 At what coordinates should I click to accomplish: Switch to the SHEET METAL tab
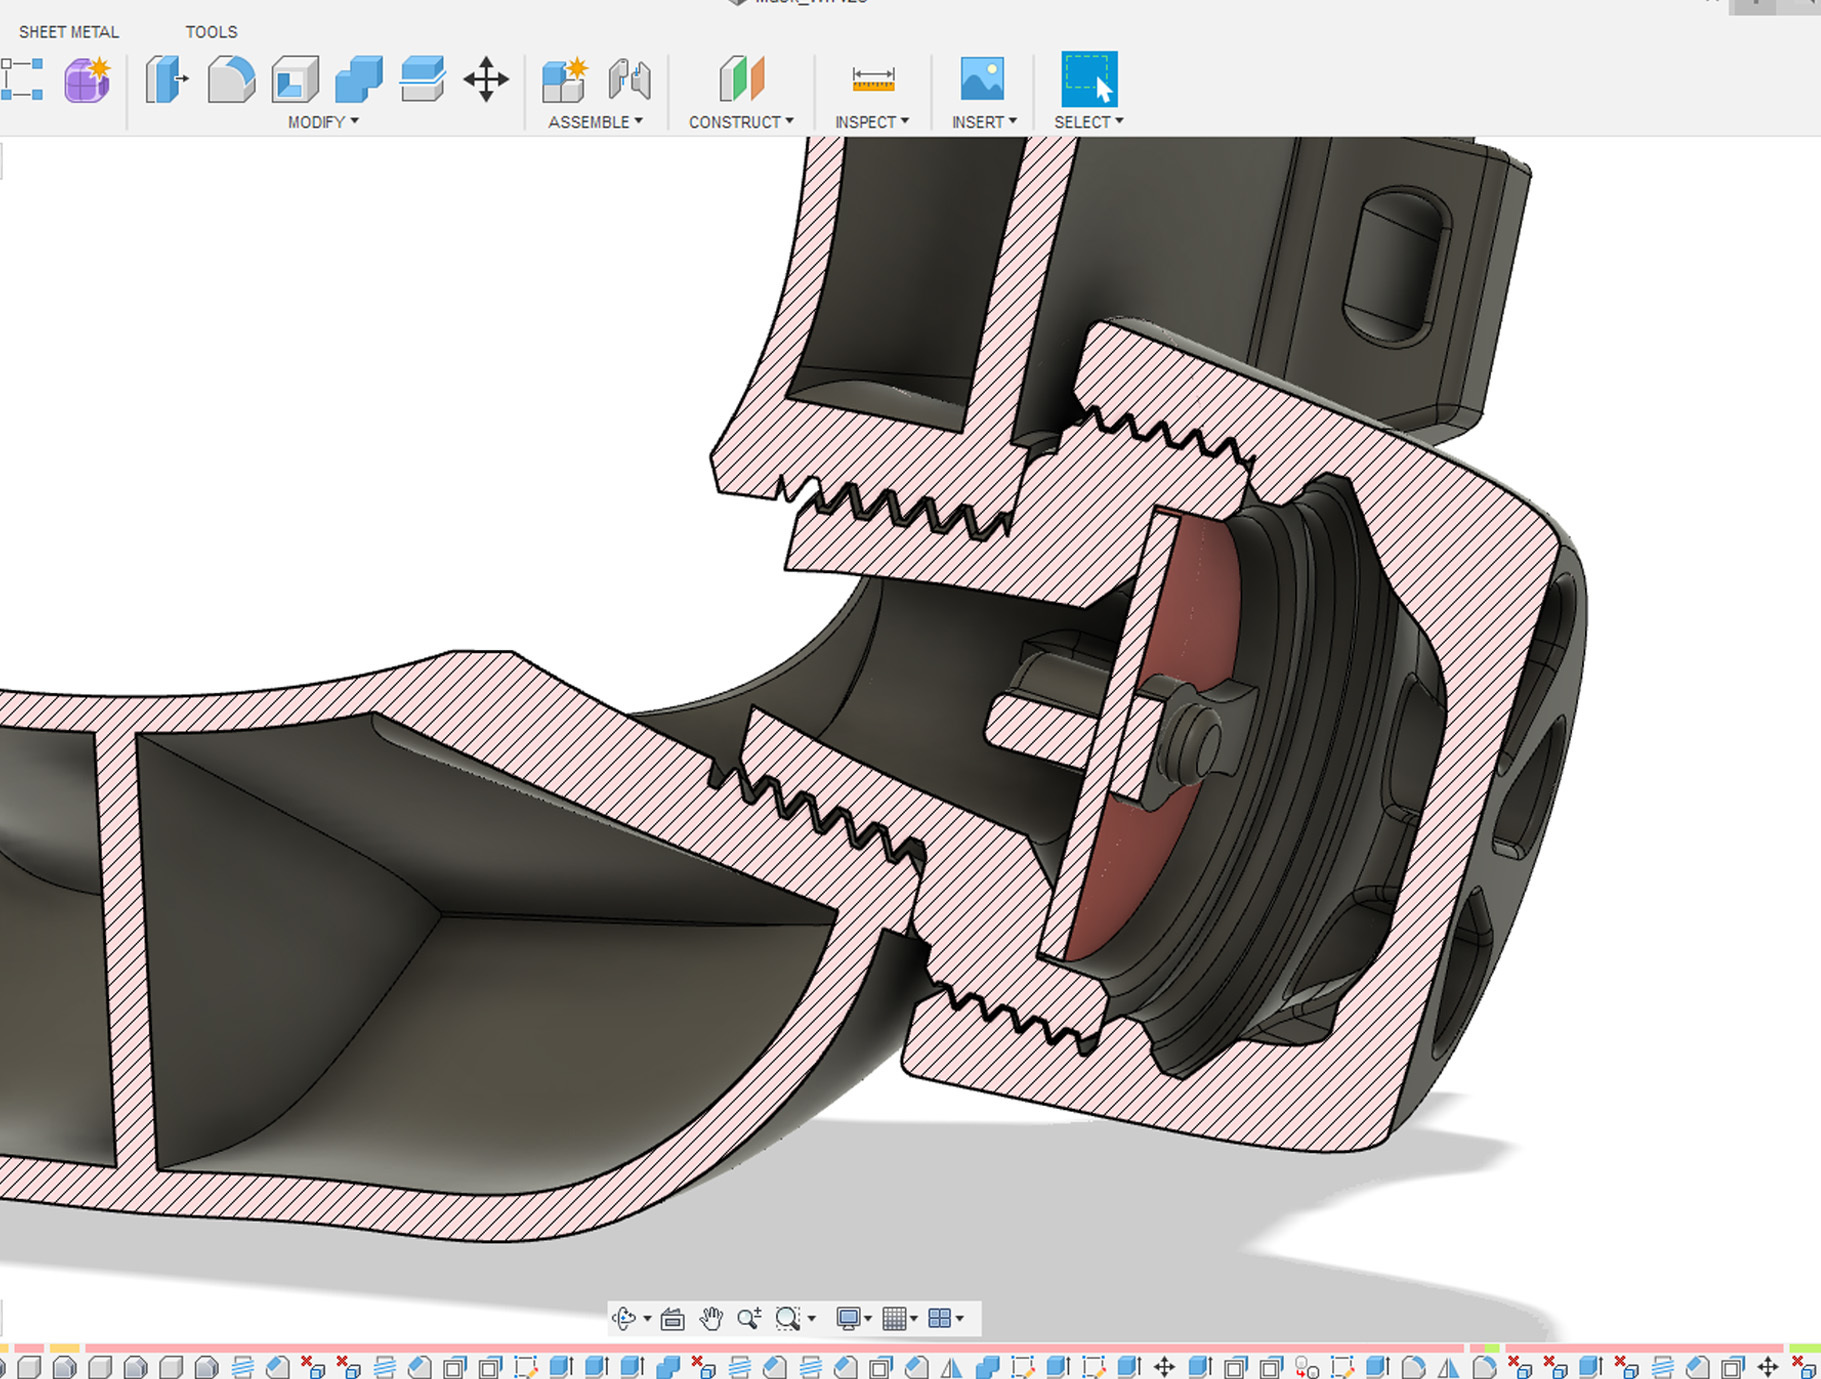[x=69, y=32]
